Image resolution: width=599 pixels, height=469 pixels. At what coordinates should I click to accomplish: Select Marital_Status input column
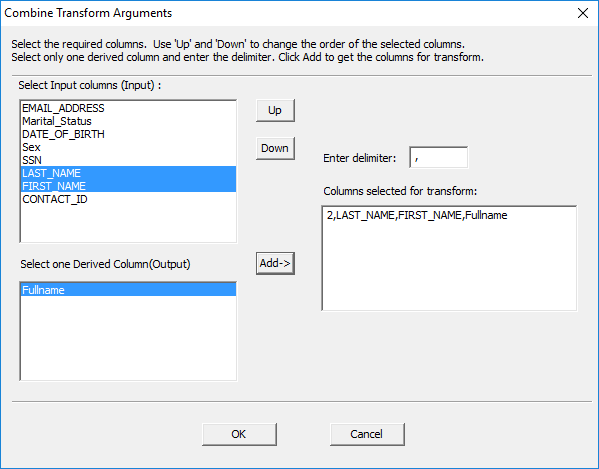point(128,121)
